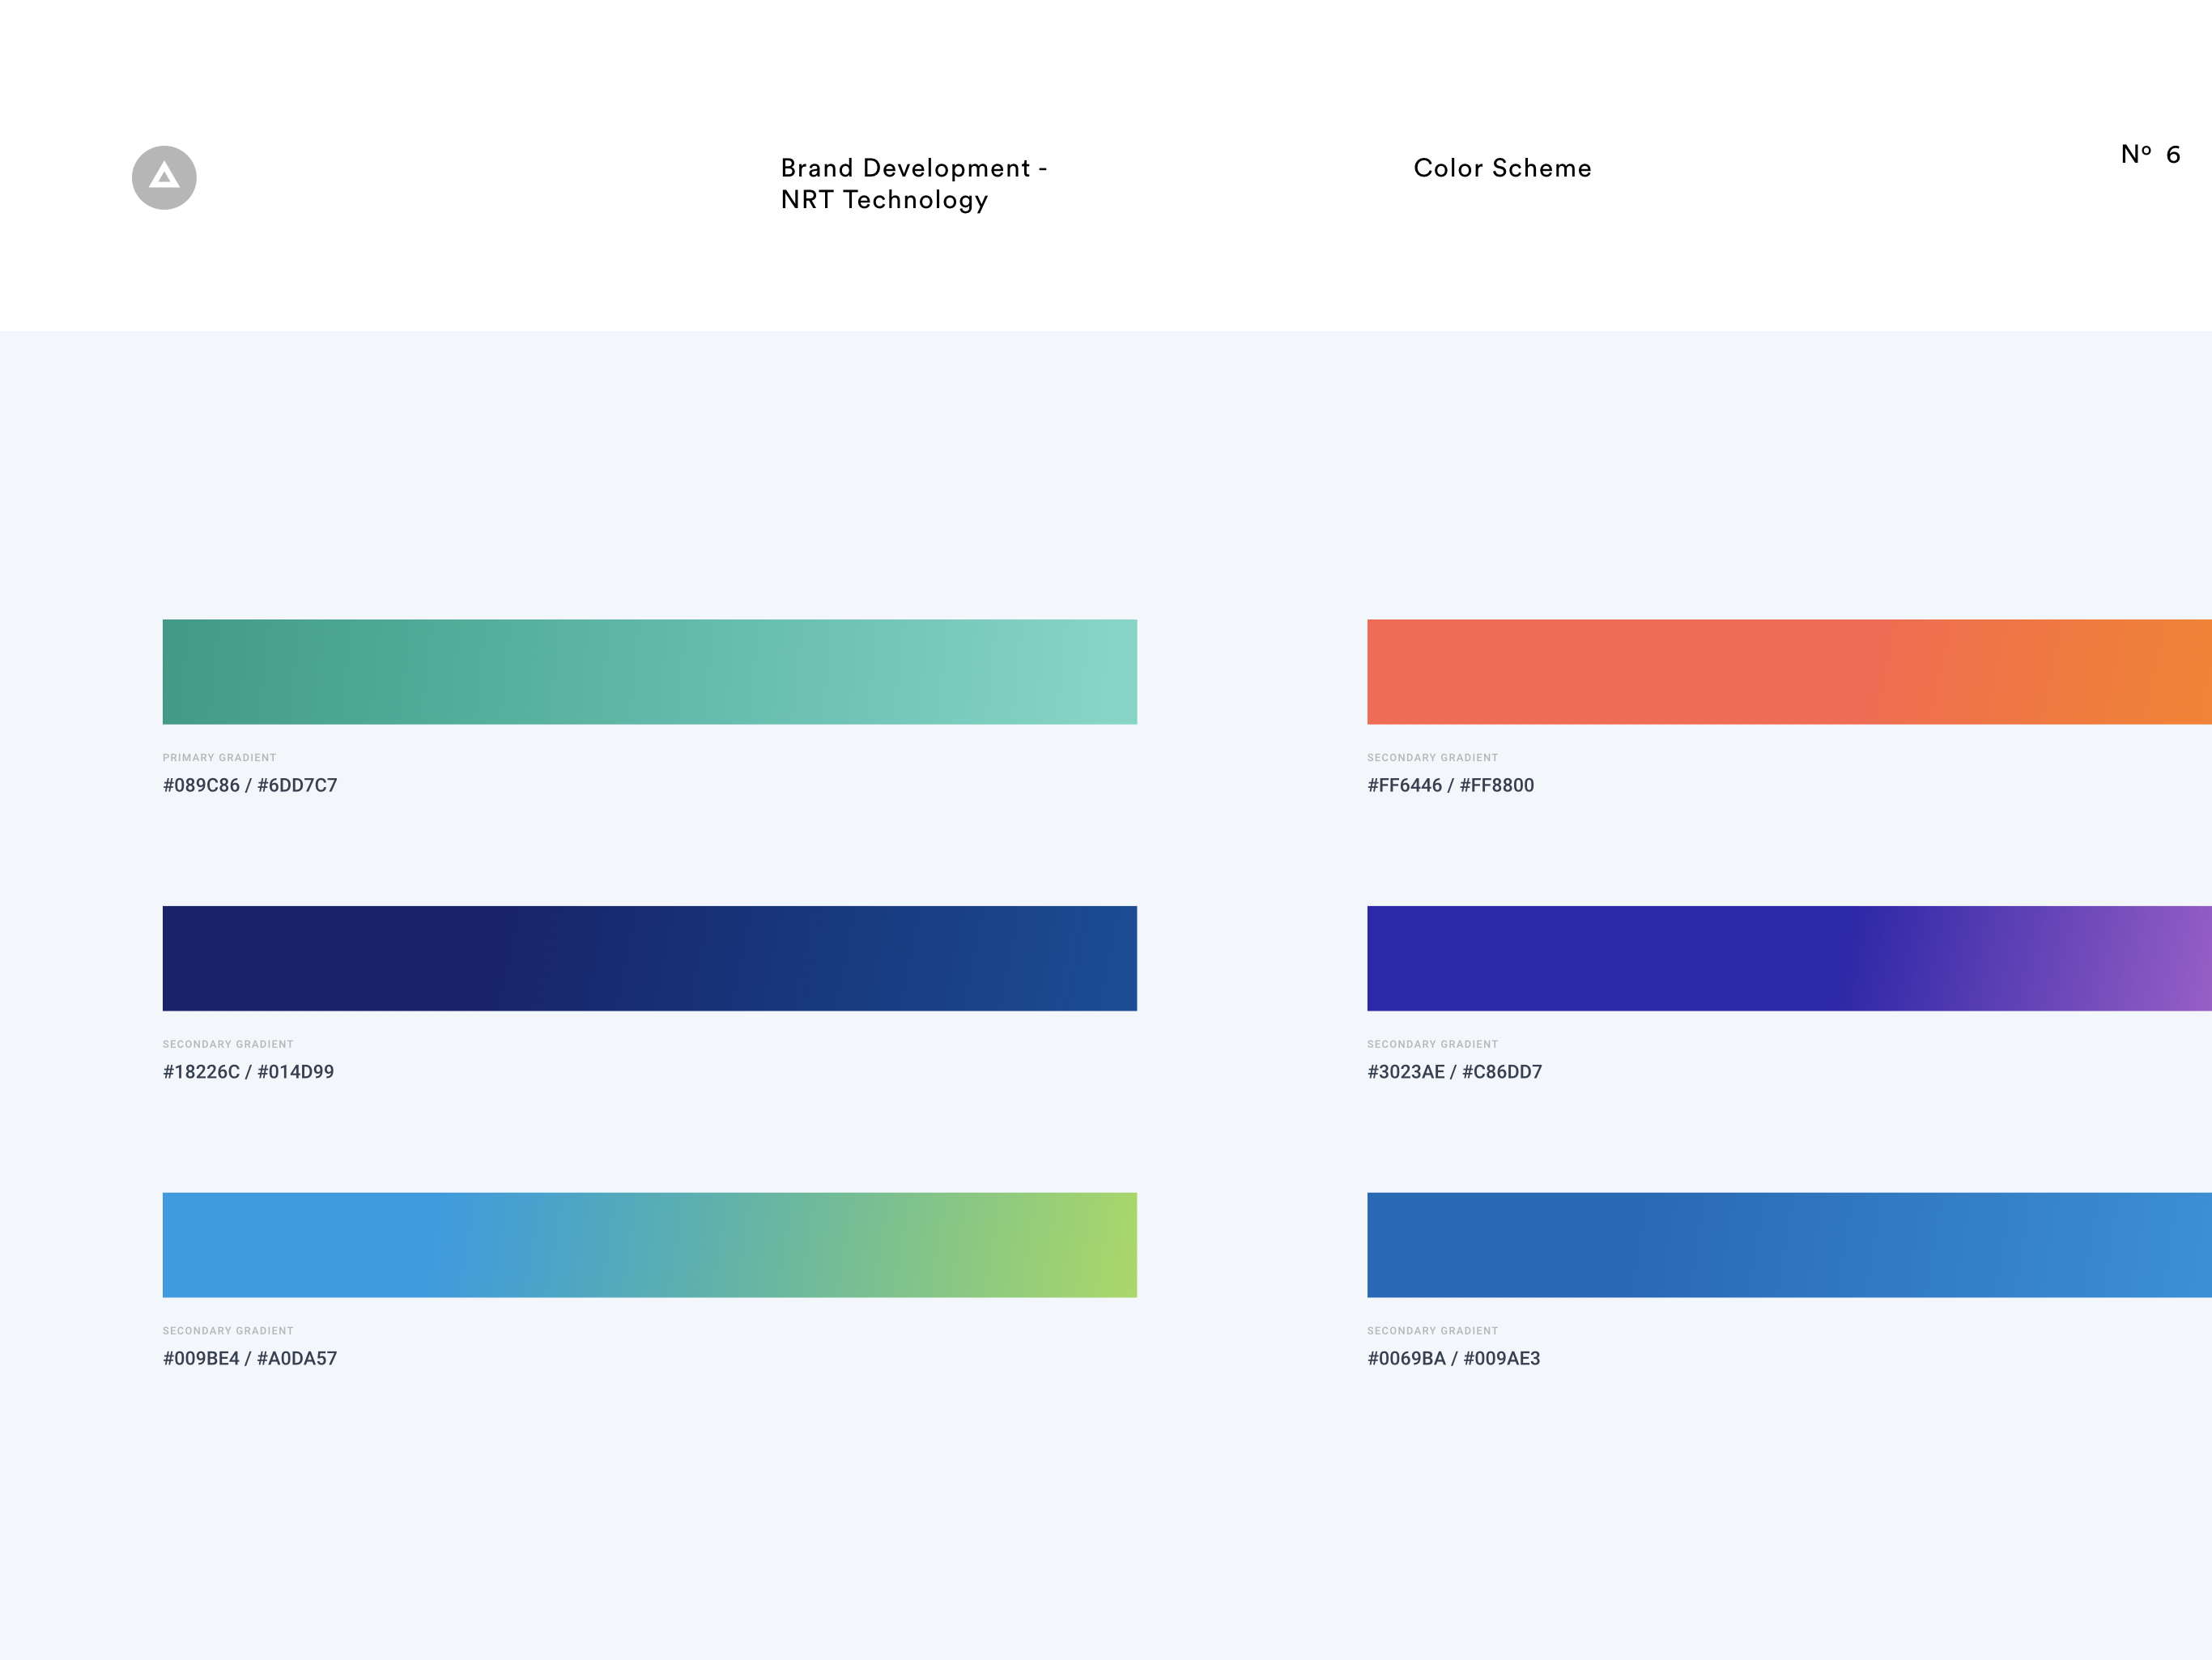Click 'SECONDARY GRADIENT' label above #0069BA

[x=1432, y=1331]
